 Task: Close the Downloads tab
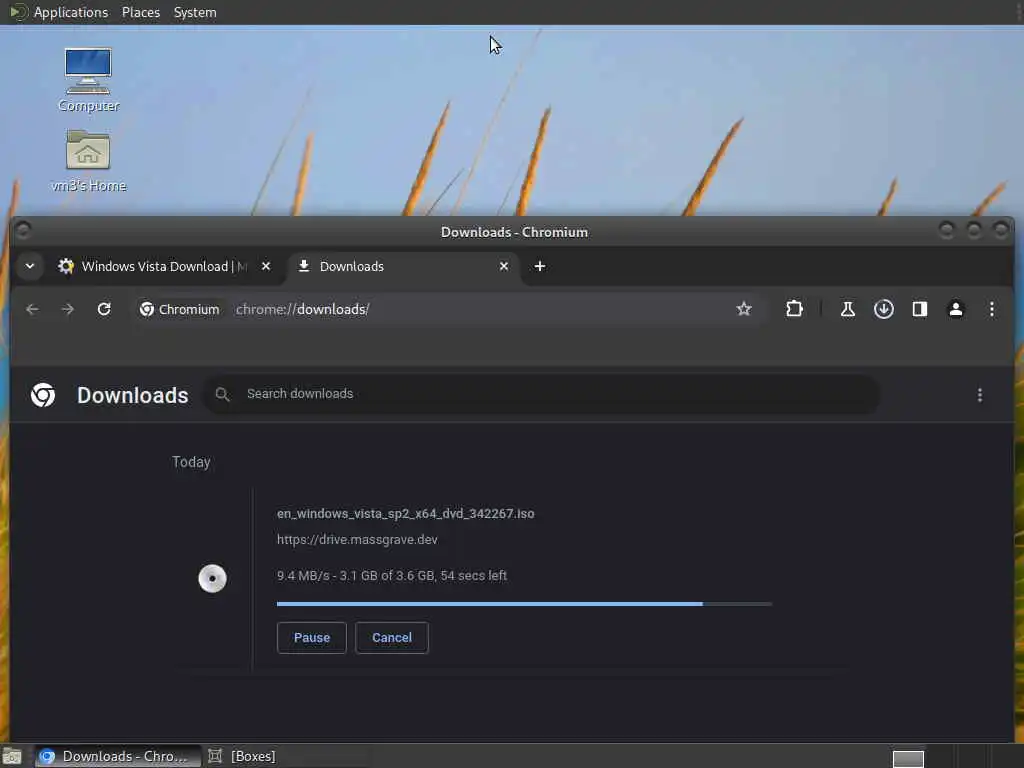point(504,266)
